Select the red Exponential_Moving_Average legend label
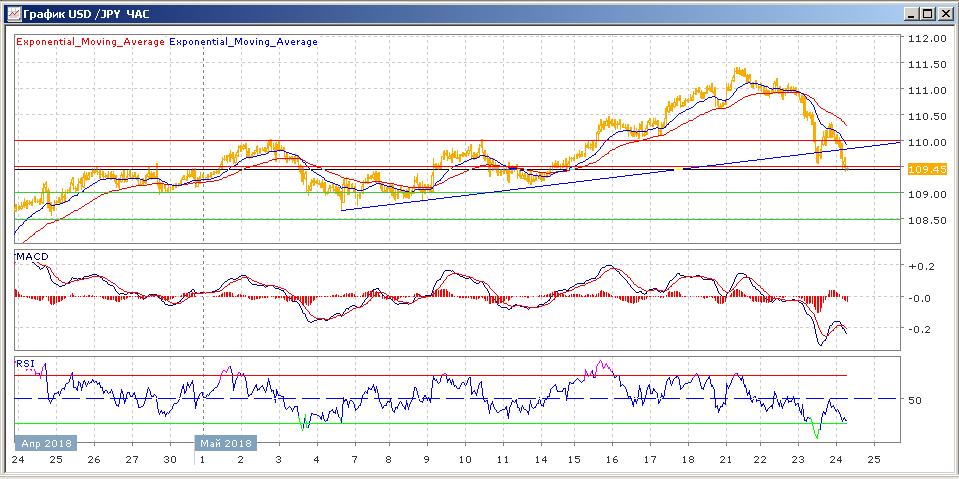This screenshot has height=479, width=959. pyautogui.click(x=90, y=42)
